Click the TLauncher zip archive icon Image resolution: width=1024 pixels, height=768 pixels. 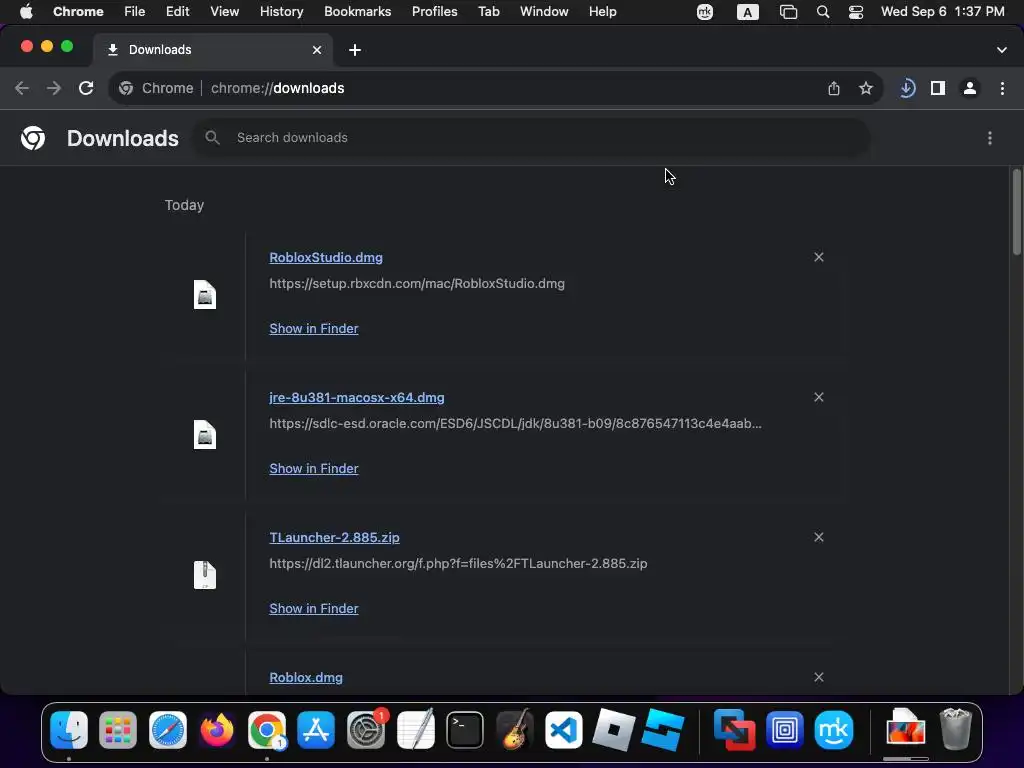point(205,575)
